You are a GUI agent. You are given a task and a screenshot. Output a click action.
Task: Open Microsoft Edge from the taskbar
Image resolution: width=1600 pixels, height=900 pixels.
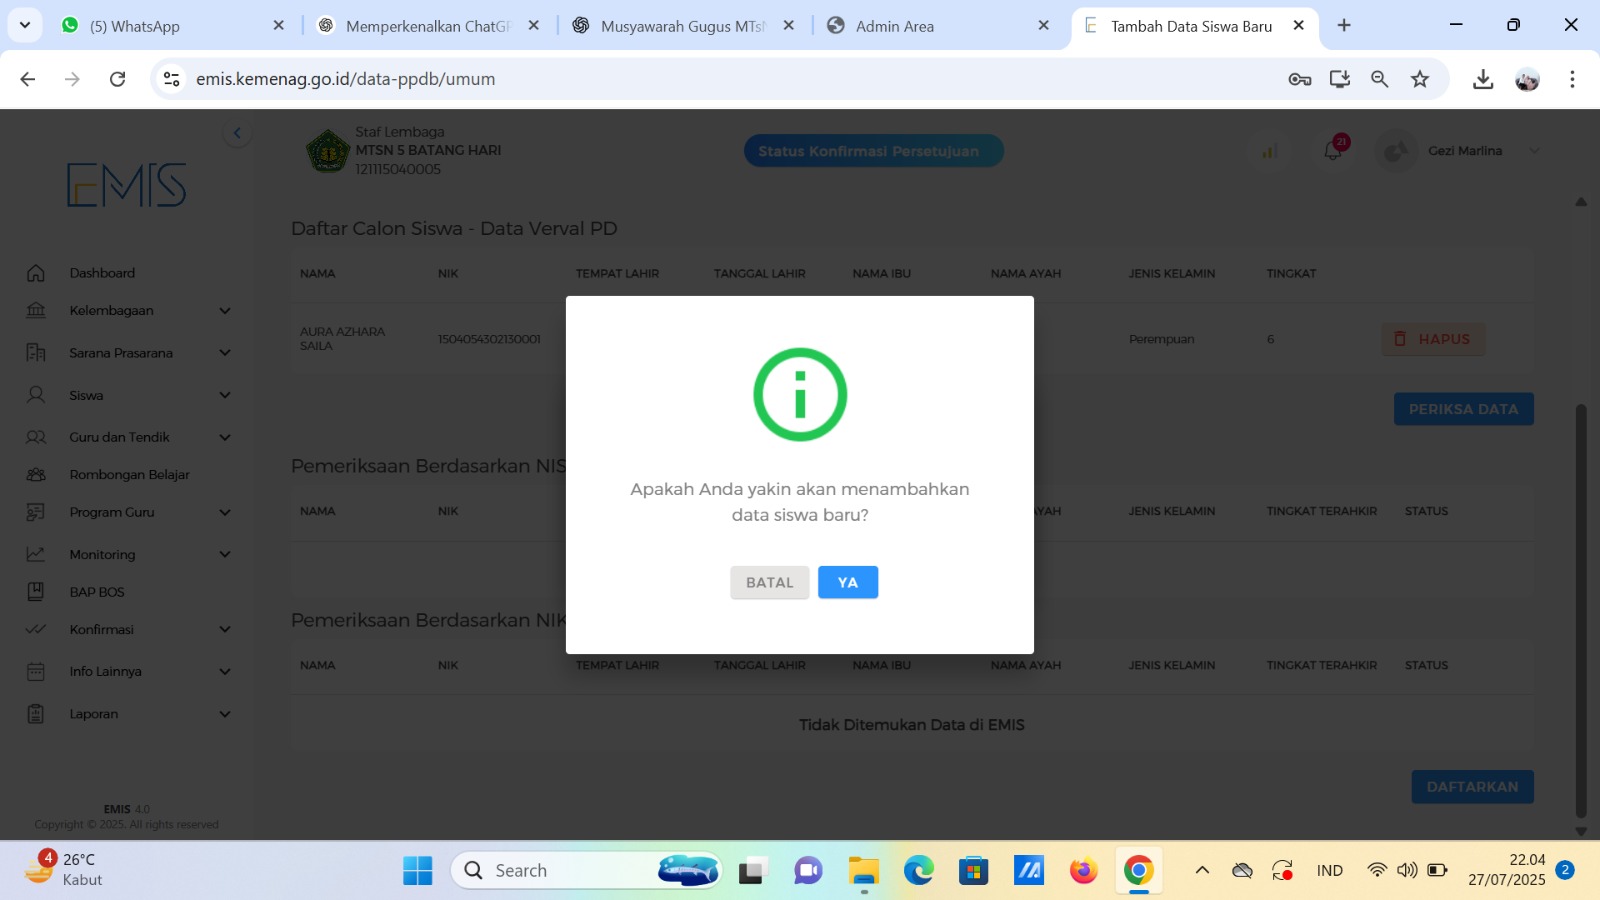(x=918, y=871)
